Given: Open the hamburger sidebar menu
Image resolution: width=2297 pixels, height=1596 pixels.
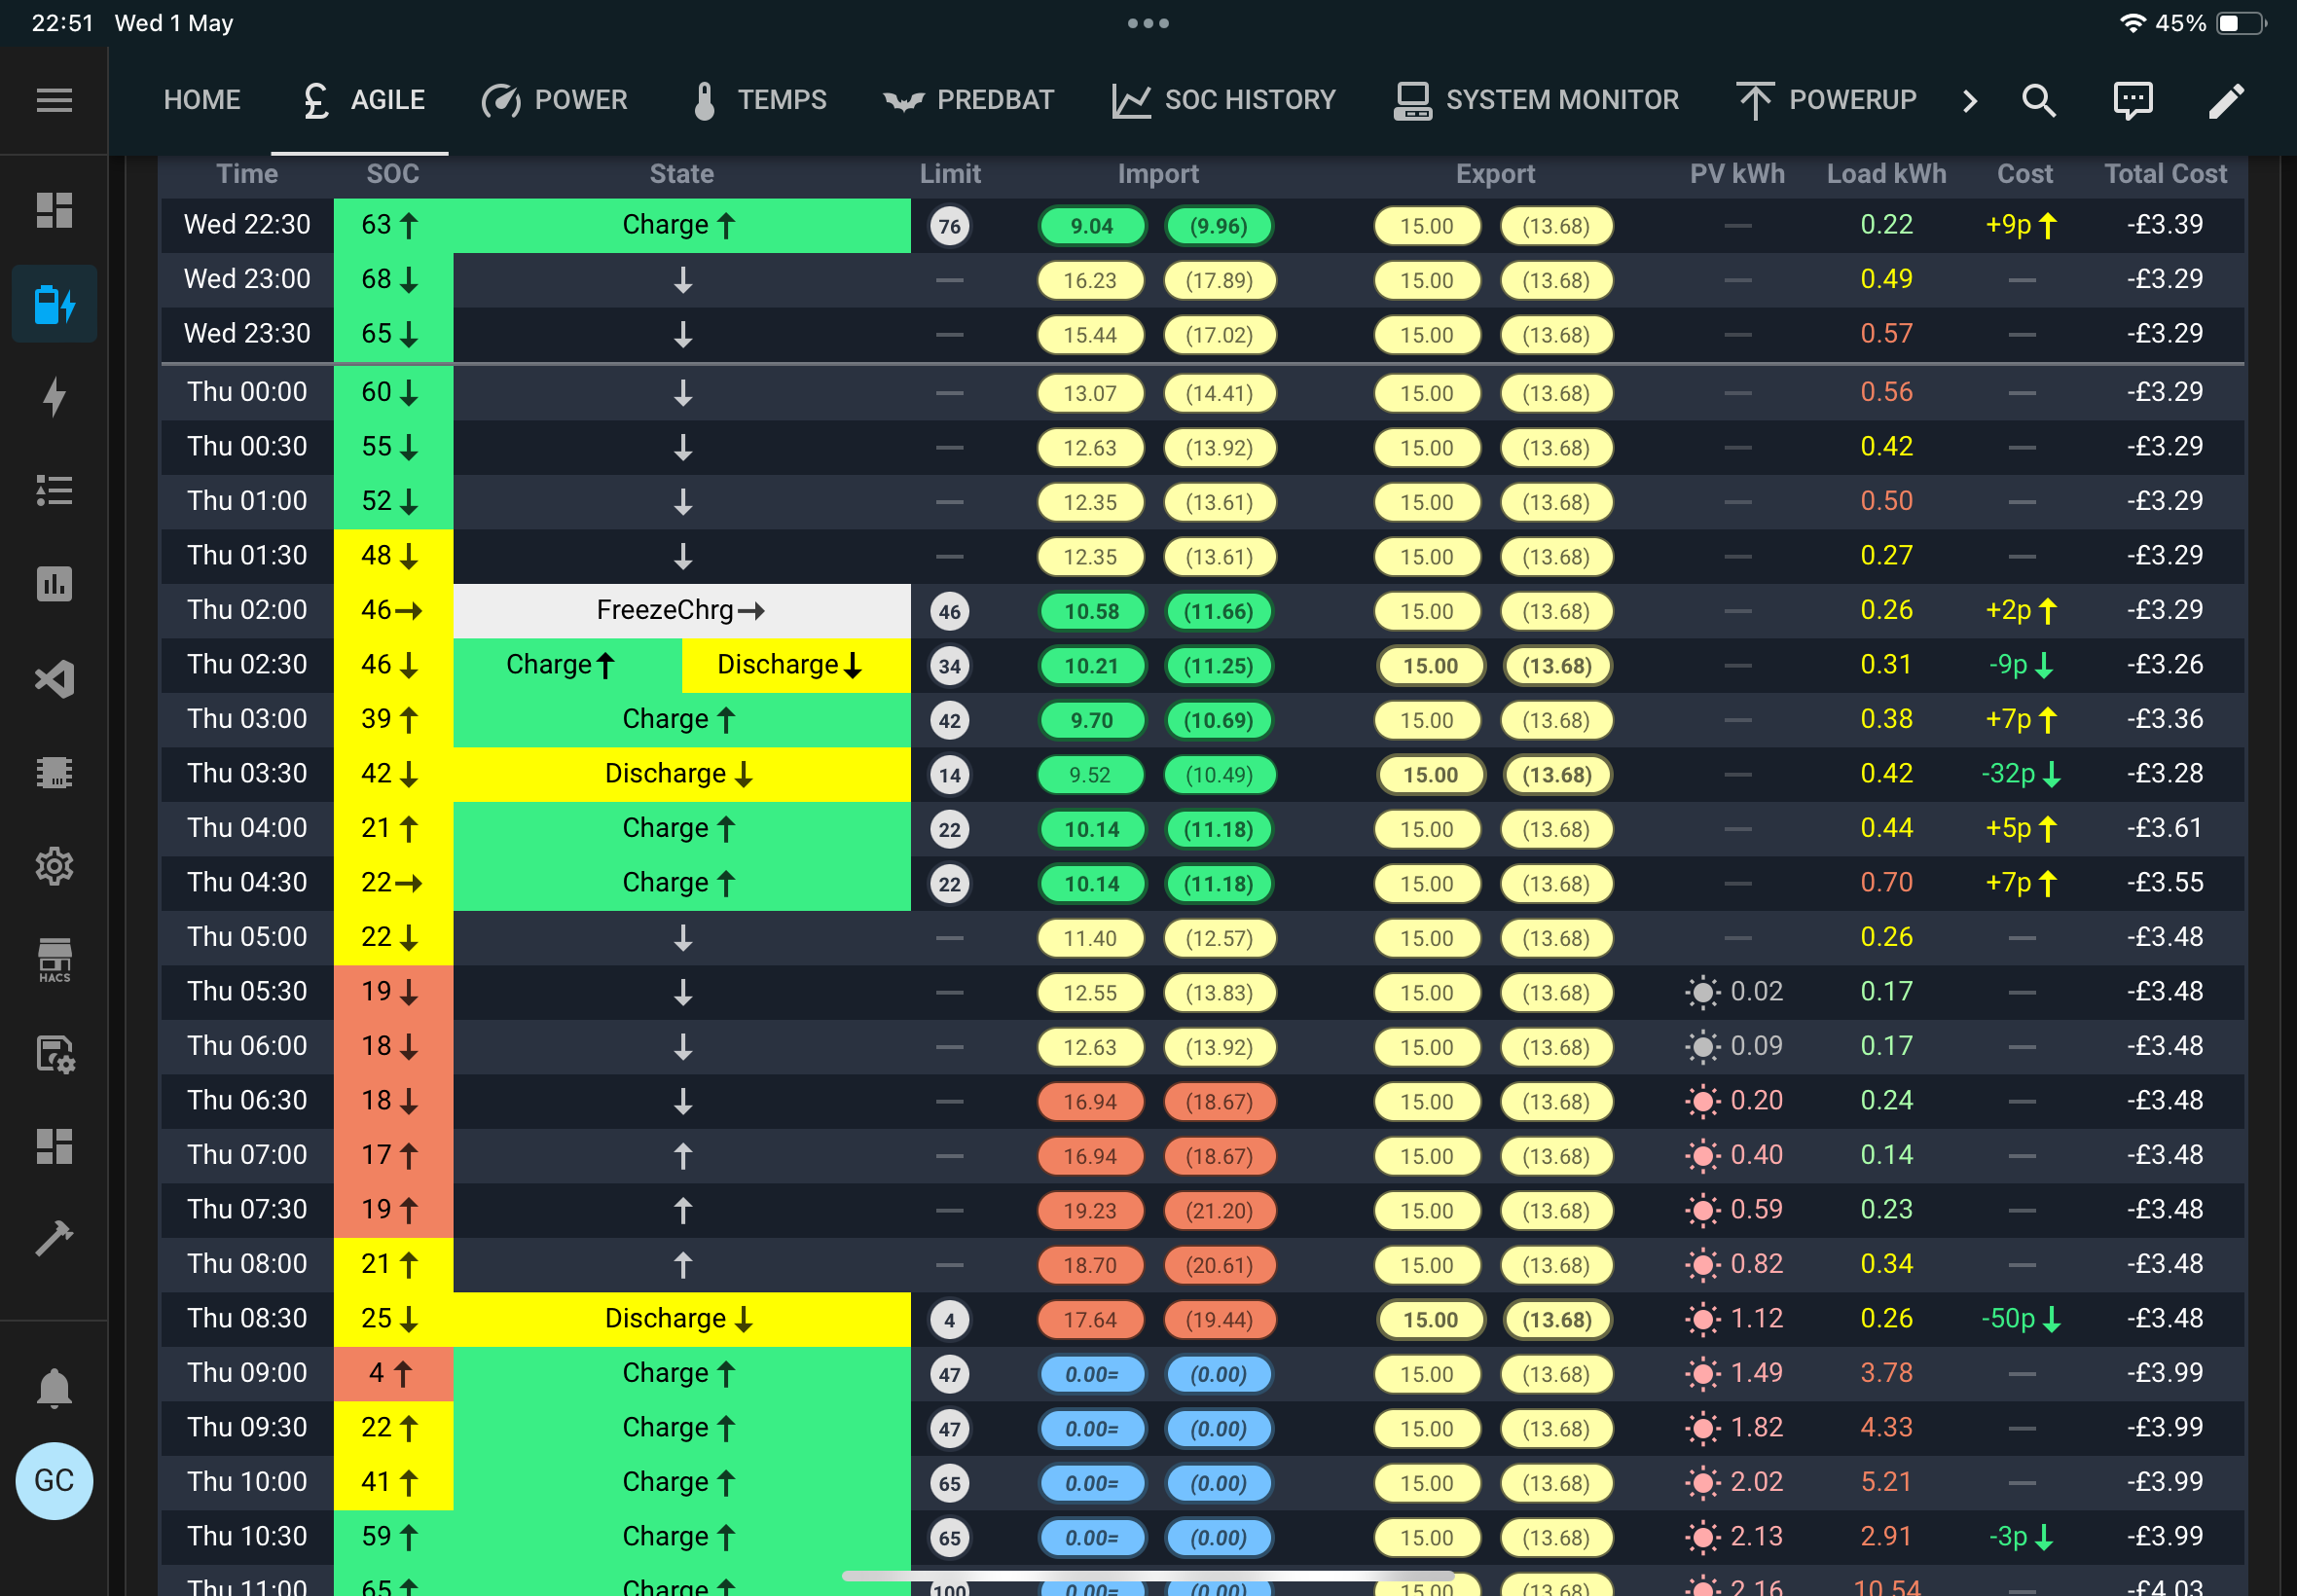Looking at the screenshot, I should pos(54,100).
